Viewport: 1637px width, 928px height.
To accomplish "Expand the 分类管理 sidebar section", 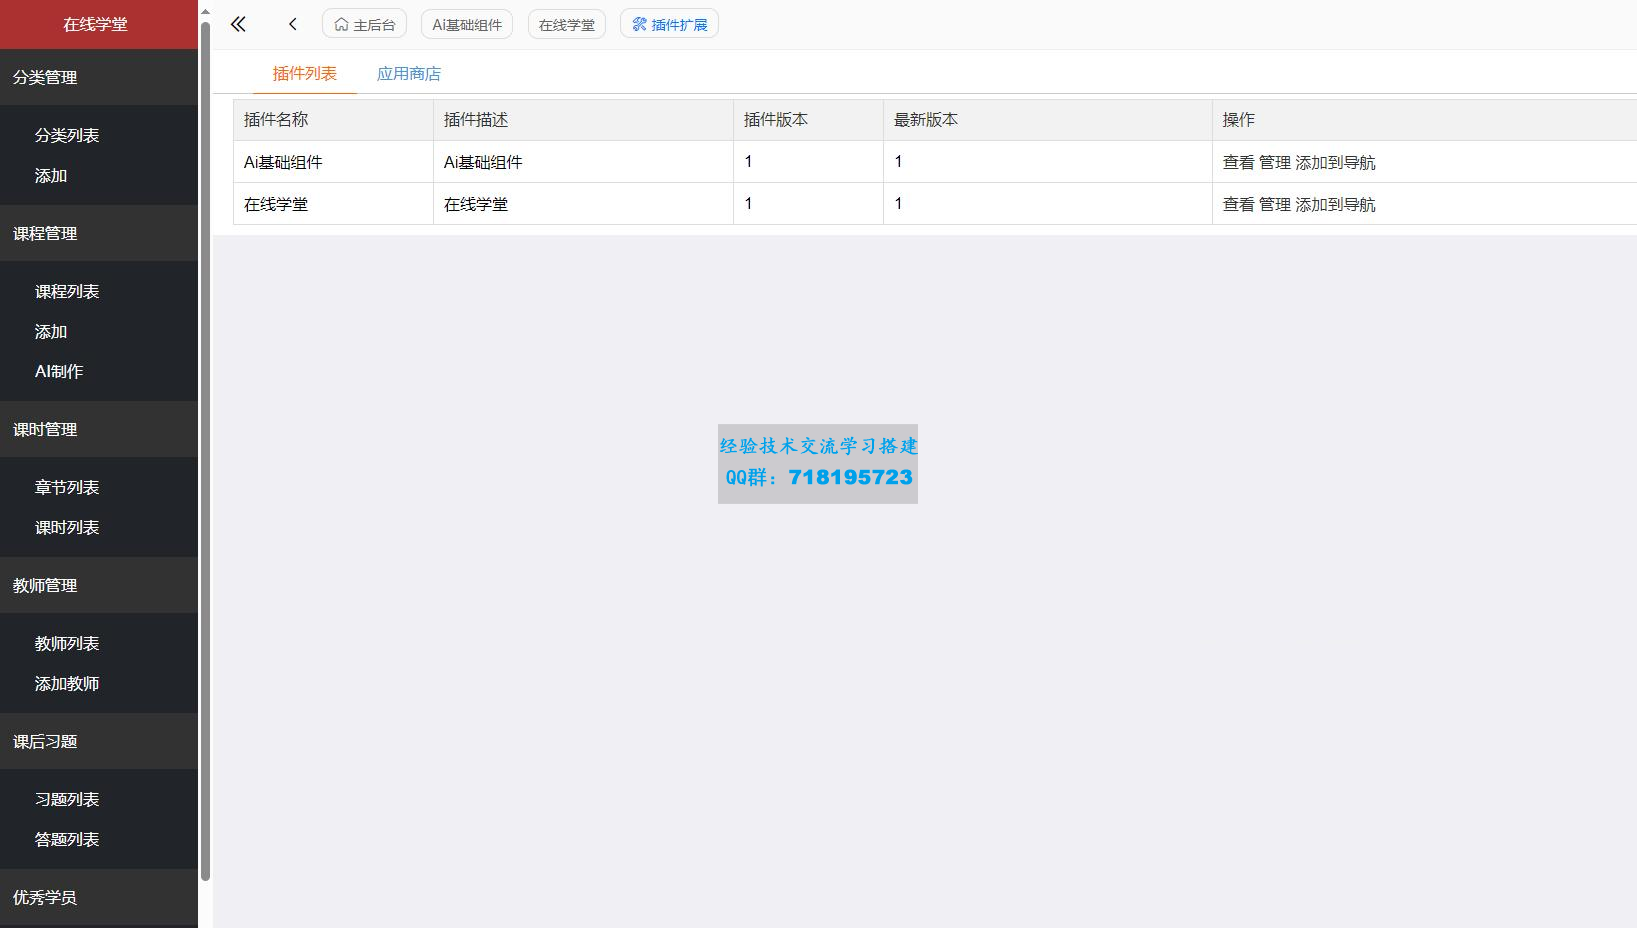I will coord(99,77).
